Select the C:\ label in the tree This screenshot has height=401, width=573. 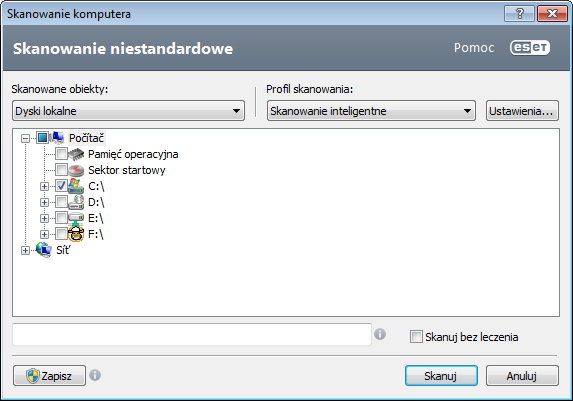(x=96, y=186)
